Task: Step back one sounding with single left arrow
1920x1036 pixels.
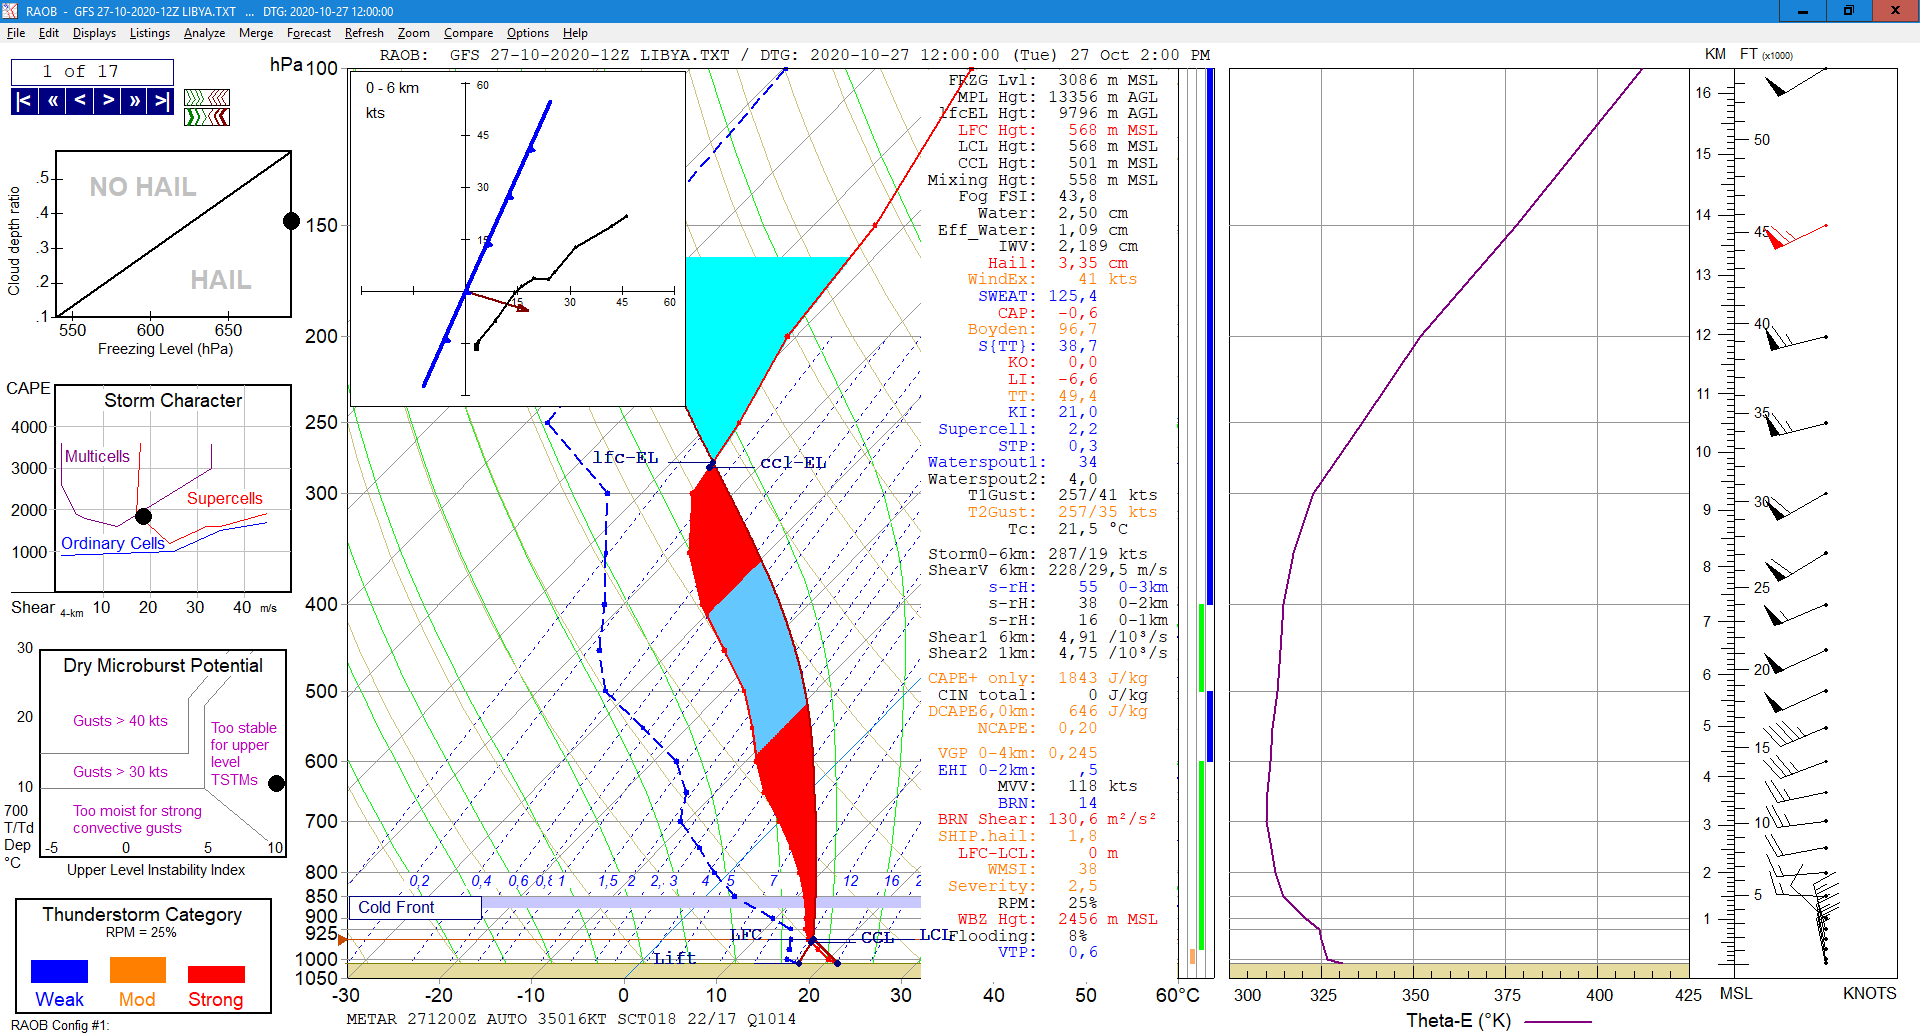Action: 80,101
